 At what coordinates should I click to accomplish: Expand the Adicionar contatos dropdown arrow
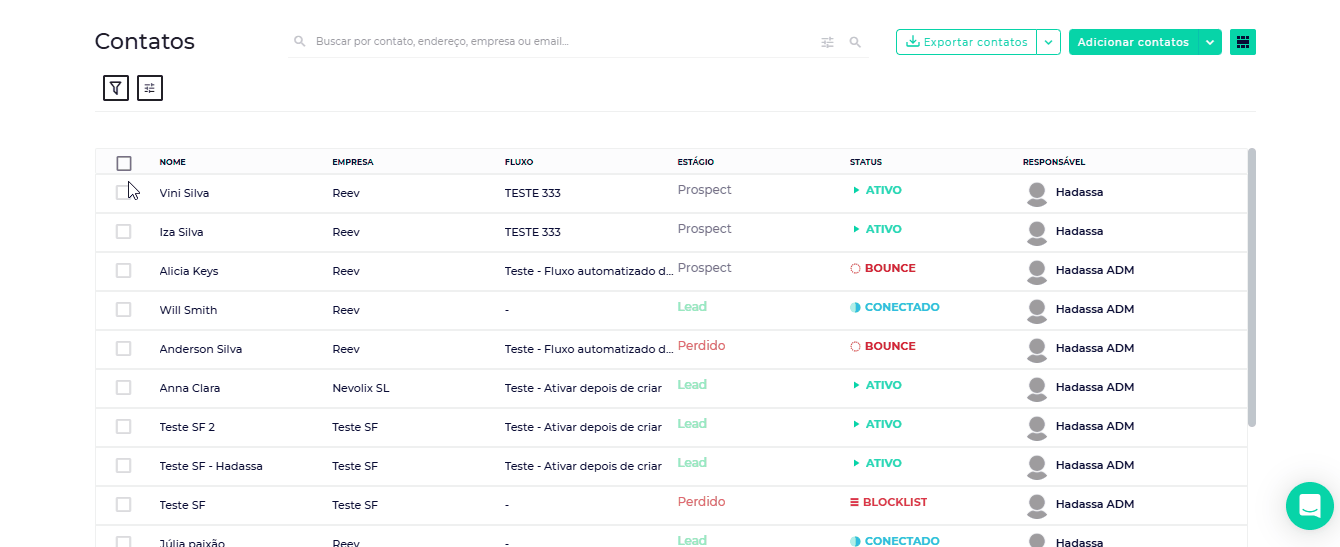(x=1210, y=42)
